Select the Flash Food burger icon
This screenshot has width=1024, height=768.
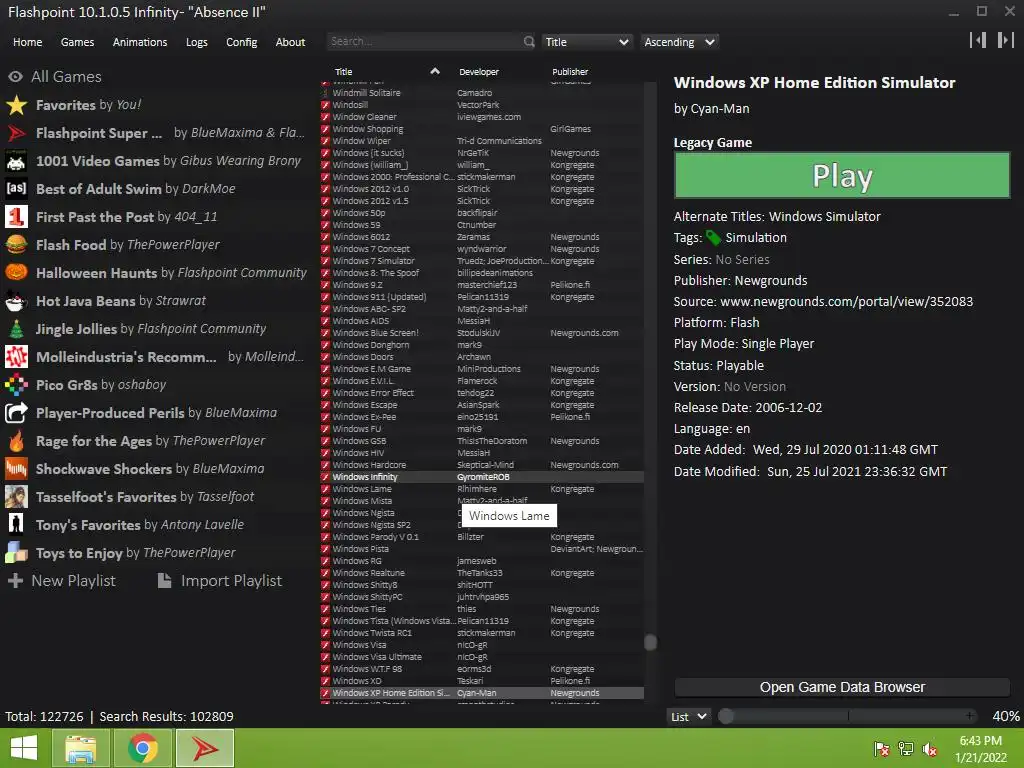pos(16,245)
